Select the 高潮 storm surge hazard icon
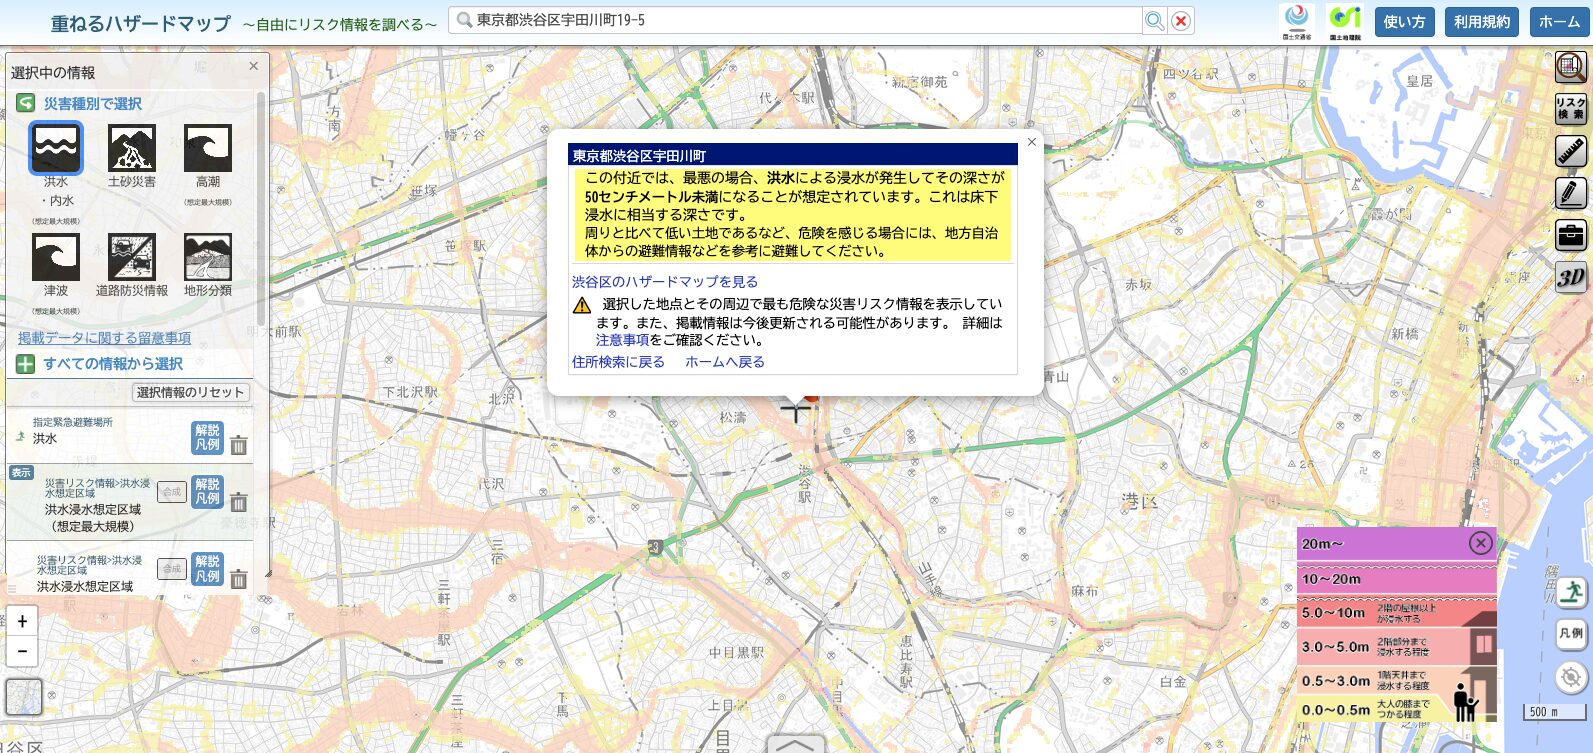Image resolution: width=1593 pixels, height=753 pixels. (x=208, y=149)
